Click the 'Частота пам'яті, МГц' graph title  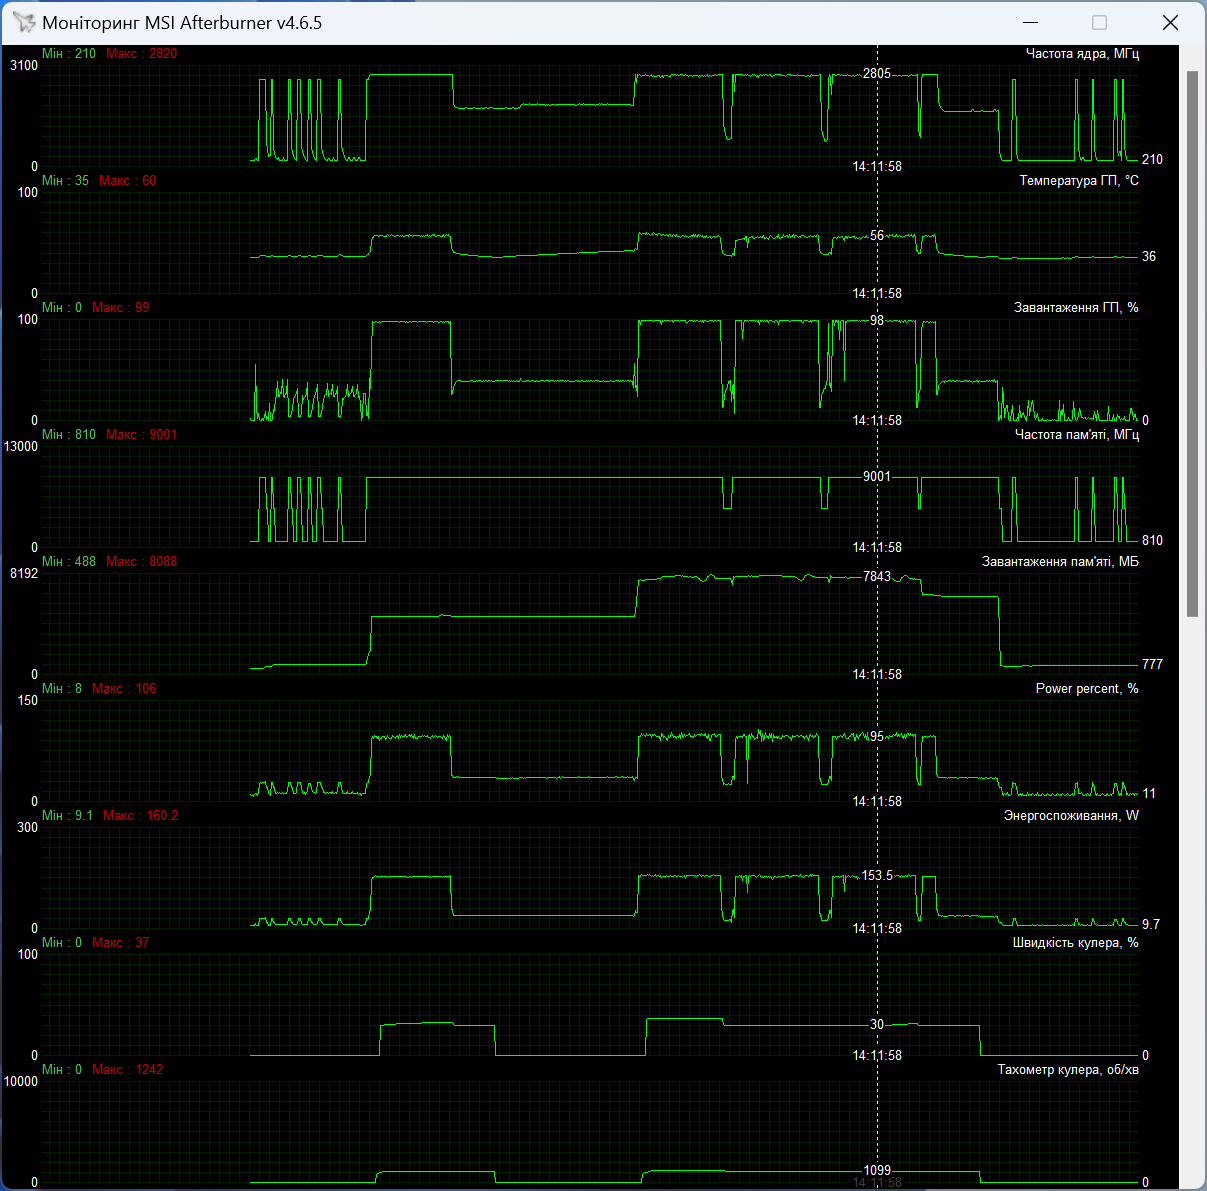coord(1076,434)
